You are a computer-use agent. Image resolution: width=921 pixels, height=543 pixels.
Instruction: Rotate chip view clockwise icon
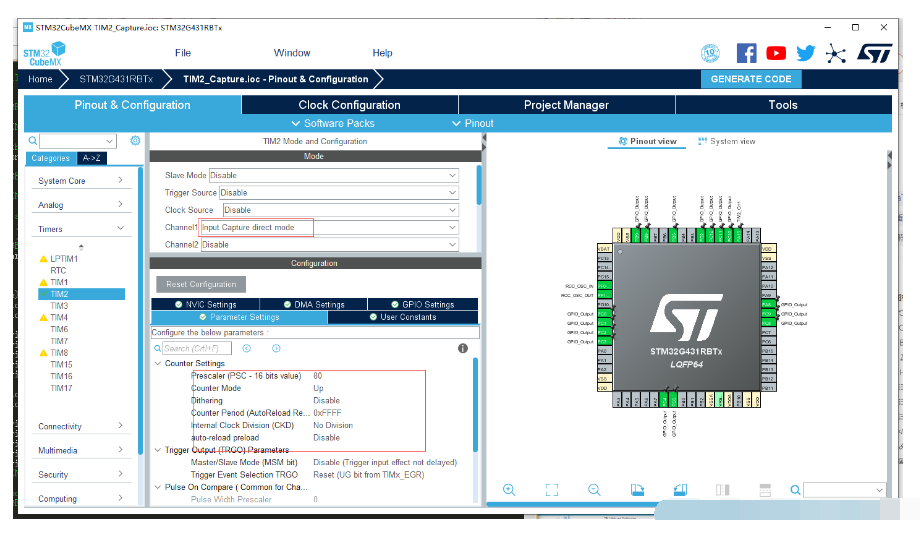point(637,490)
